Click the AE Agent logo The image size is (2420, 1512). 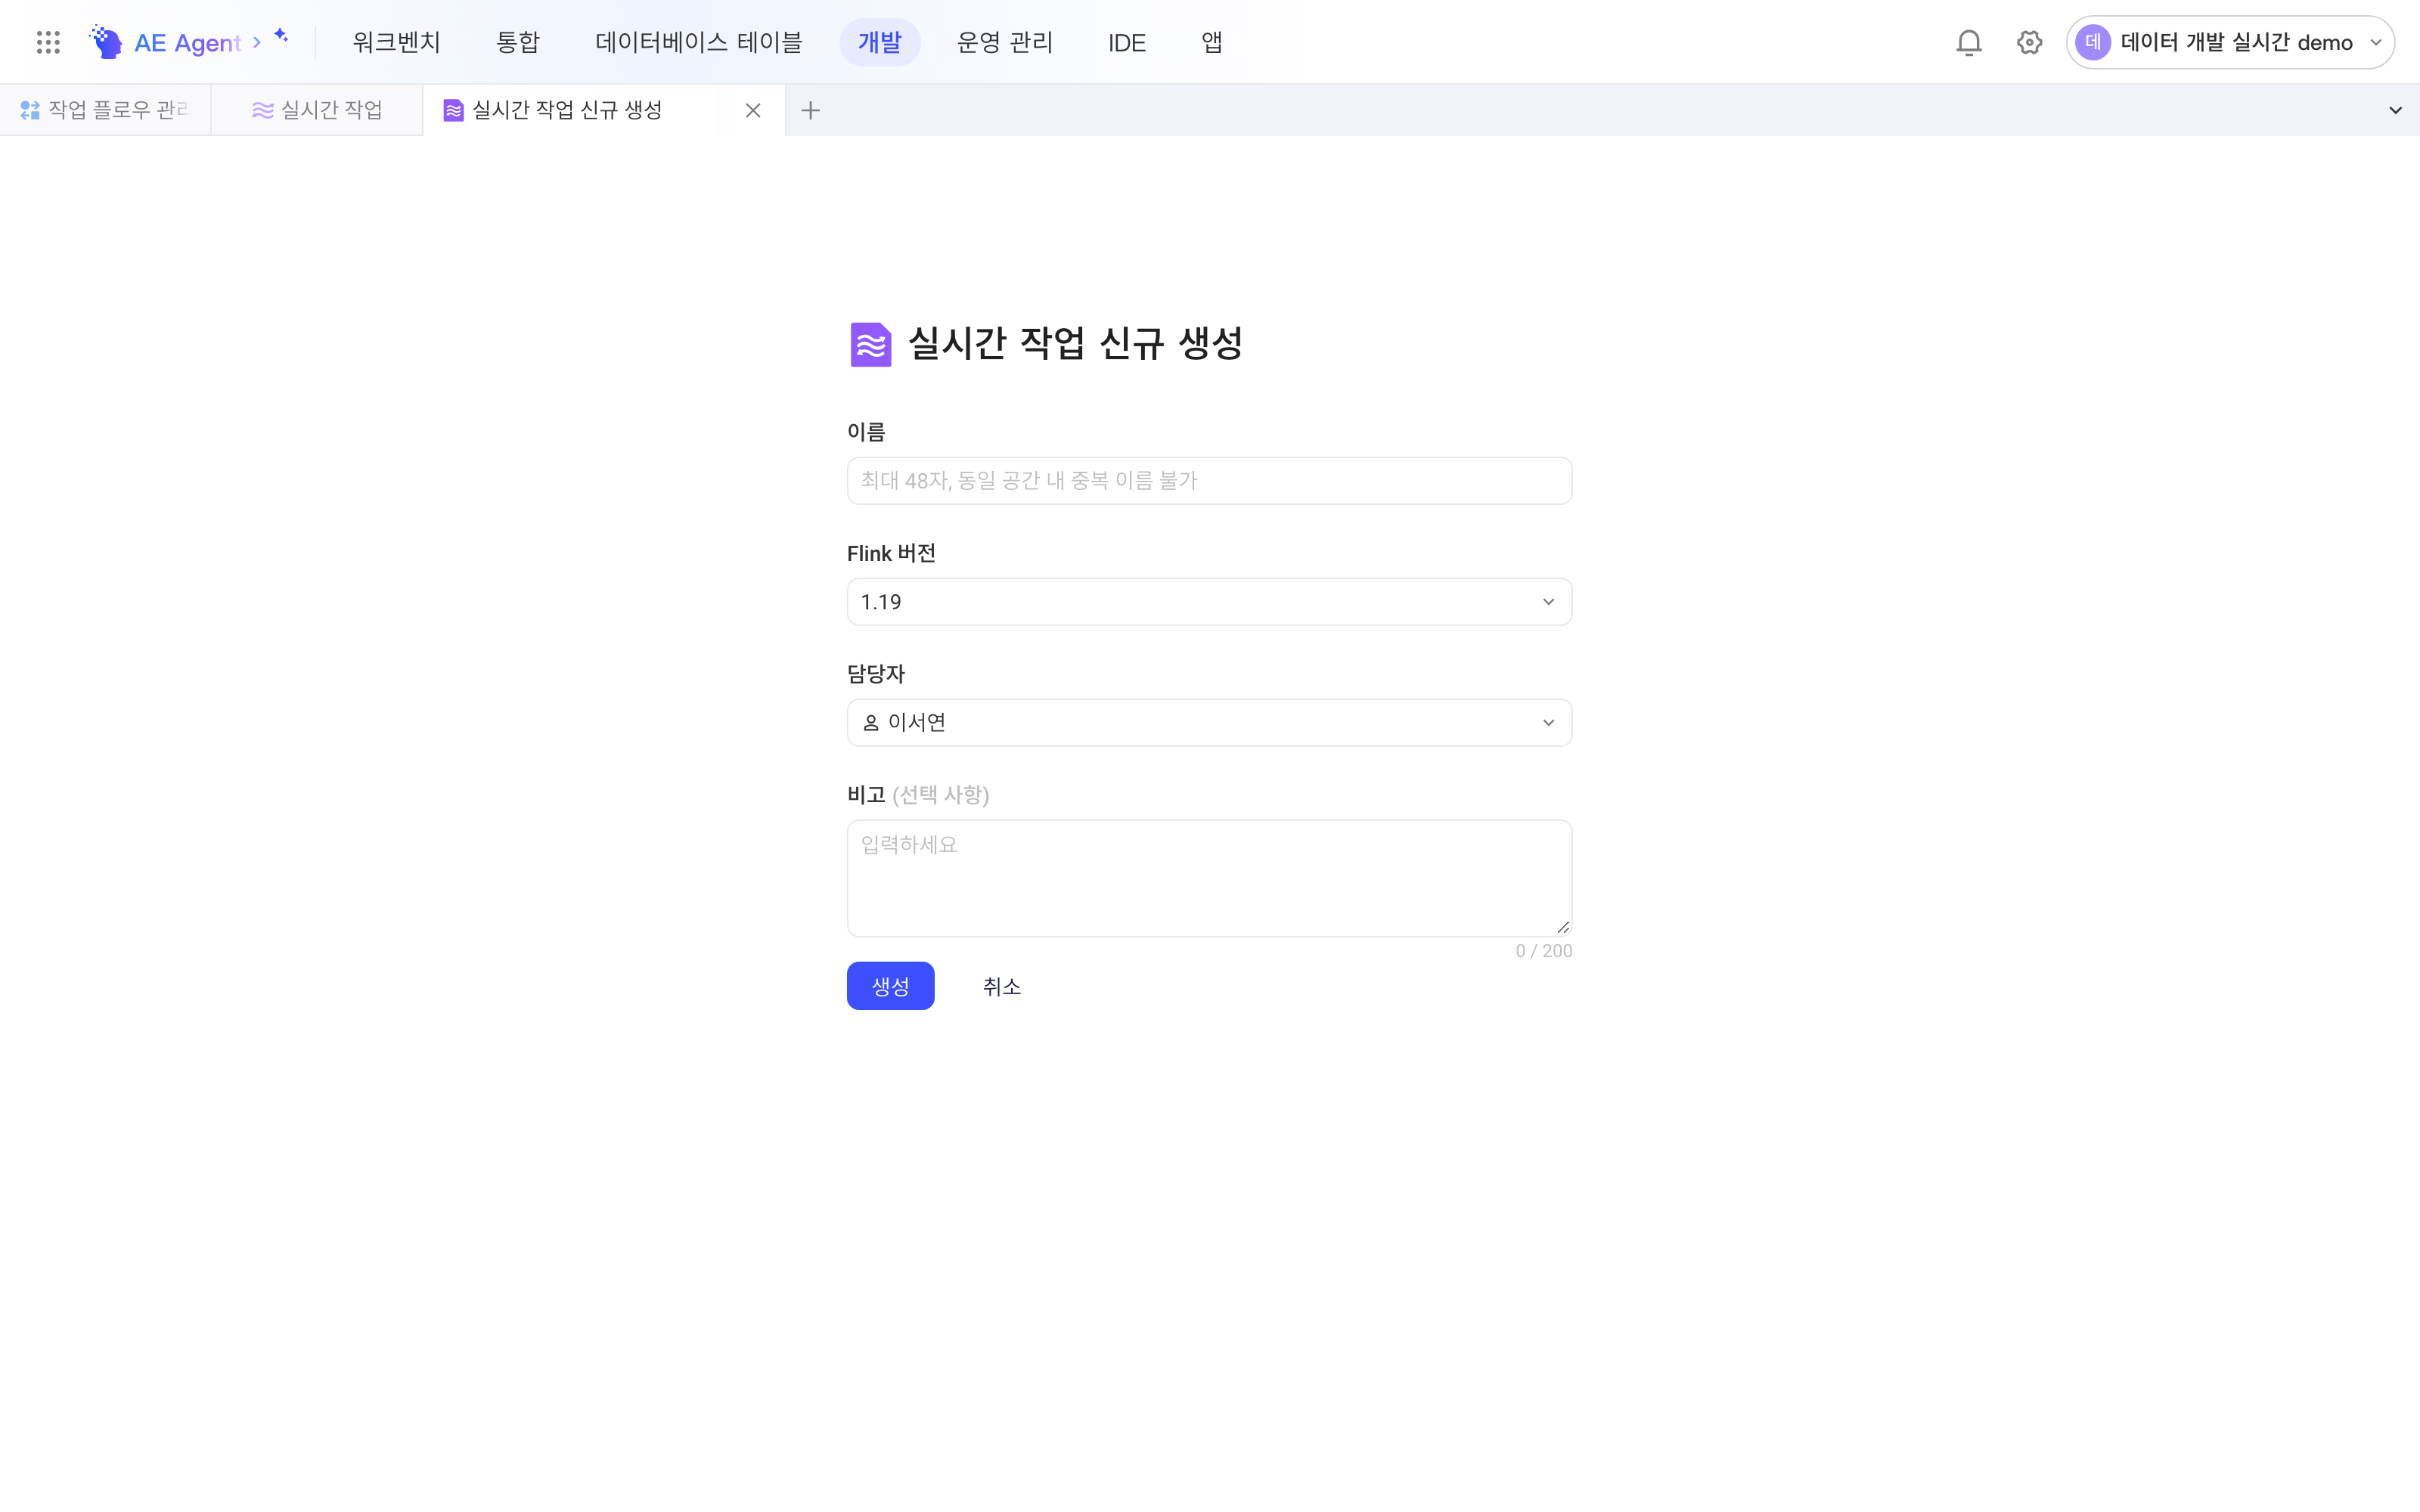pos(165,42)
